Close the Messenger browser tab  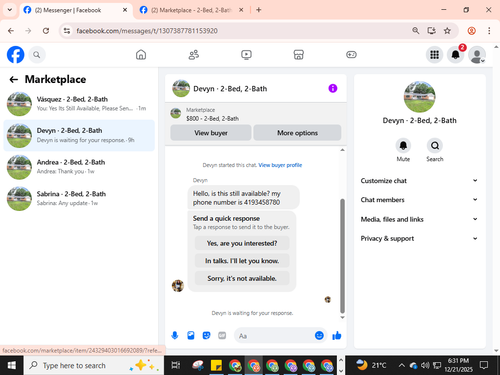[125, 10]
